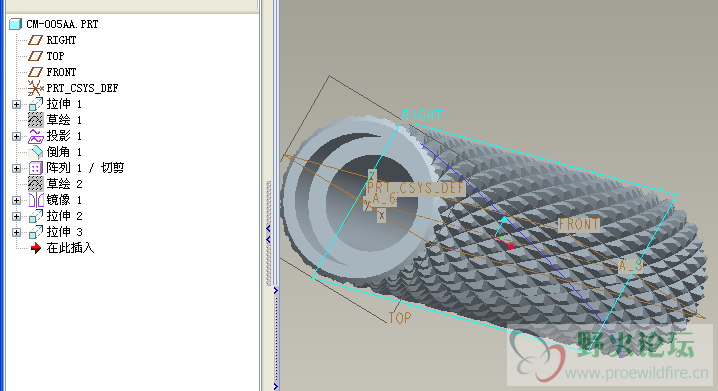
Task: Expand the 投影 1 feature node
Action: (x=16, y=136)
